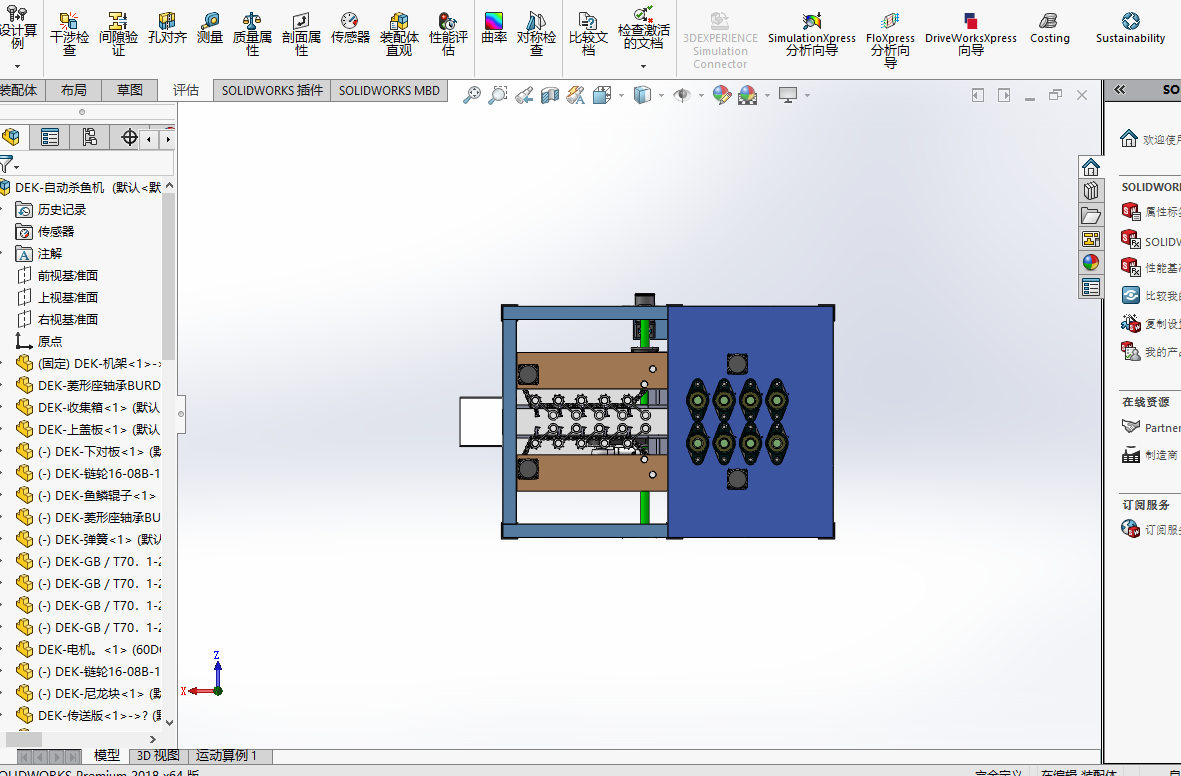This screenshot has height=776, width=1181.
Task: Open Design Library in task pane
Action: point(1091,191)
